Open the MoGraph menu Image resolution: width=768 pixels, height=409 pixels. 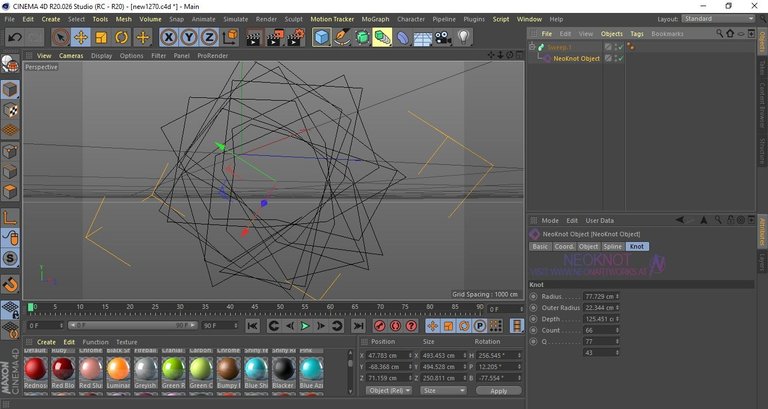375,19
